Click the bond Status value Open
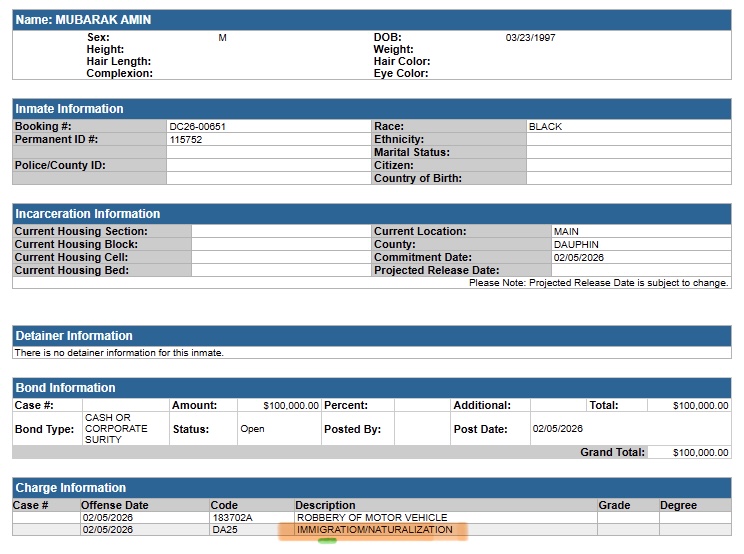744x554 pixels. 252,429
